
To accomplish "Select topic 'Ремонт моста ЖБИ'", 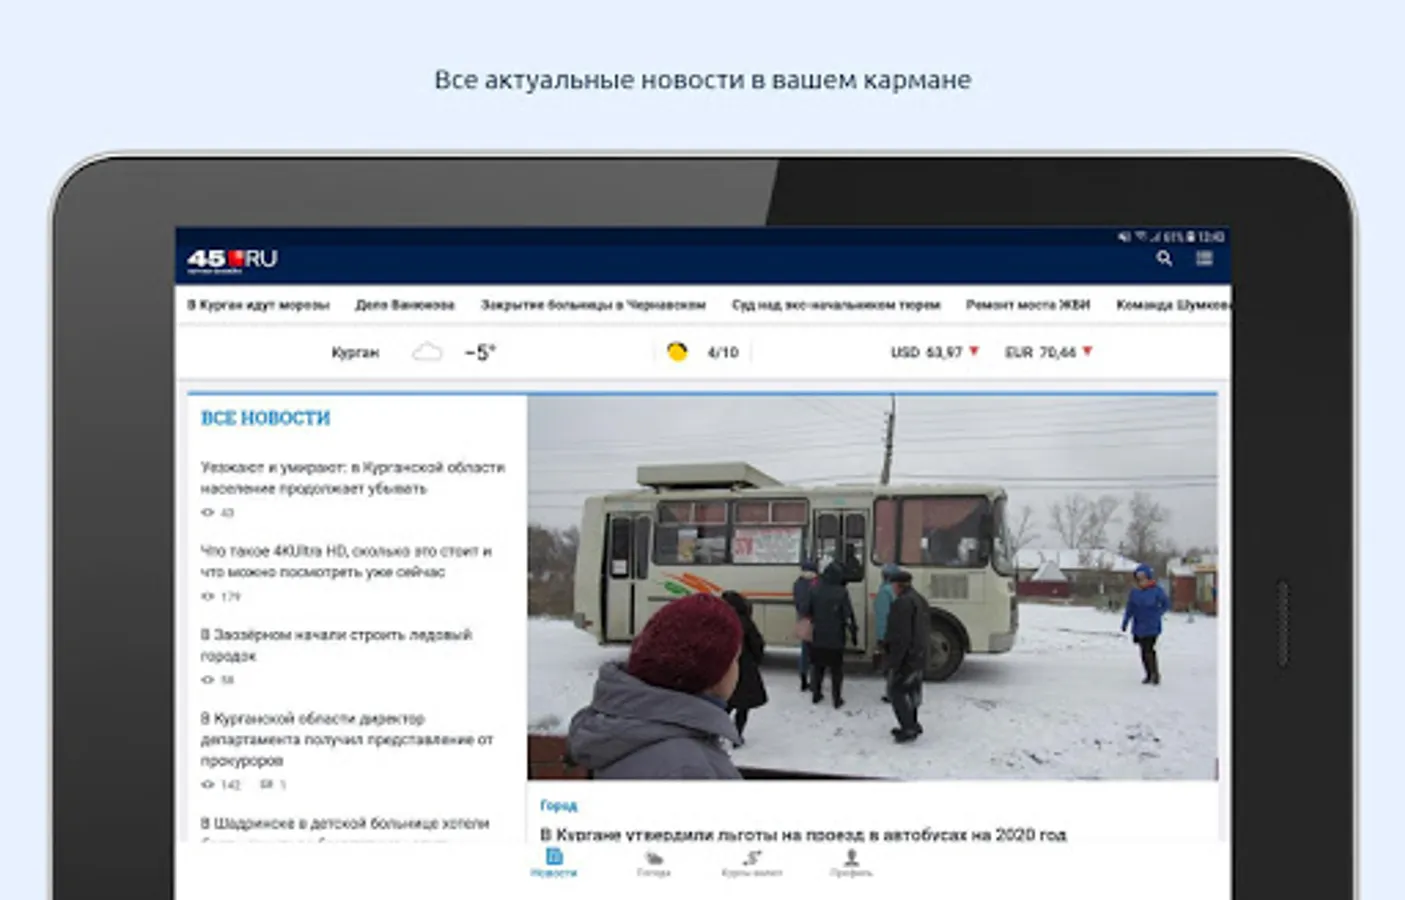I will (x=1028, y=305).
